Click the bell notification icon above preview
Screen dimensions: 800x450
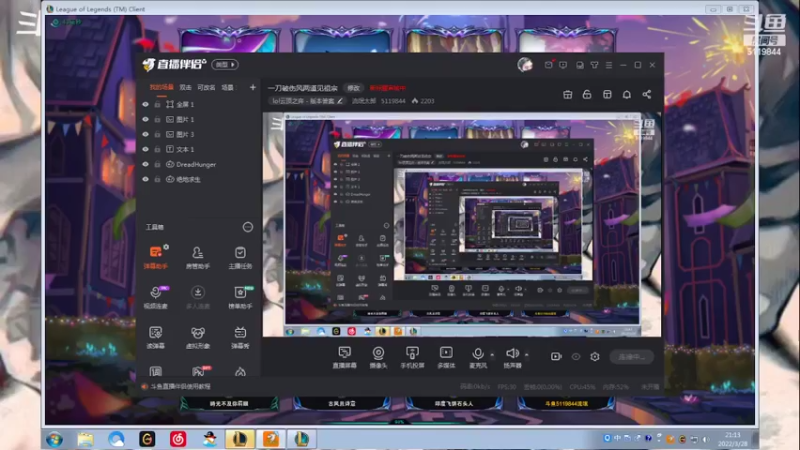pyautogui.click(x=627, y=94)
